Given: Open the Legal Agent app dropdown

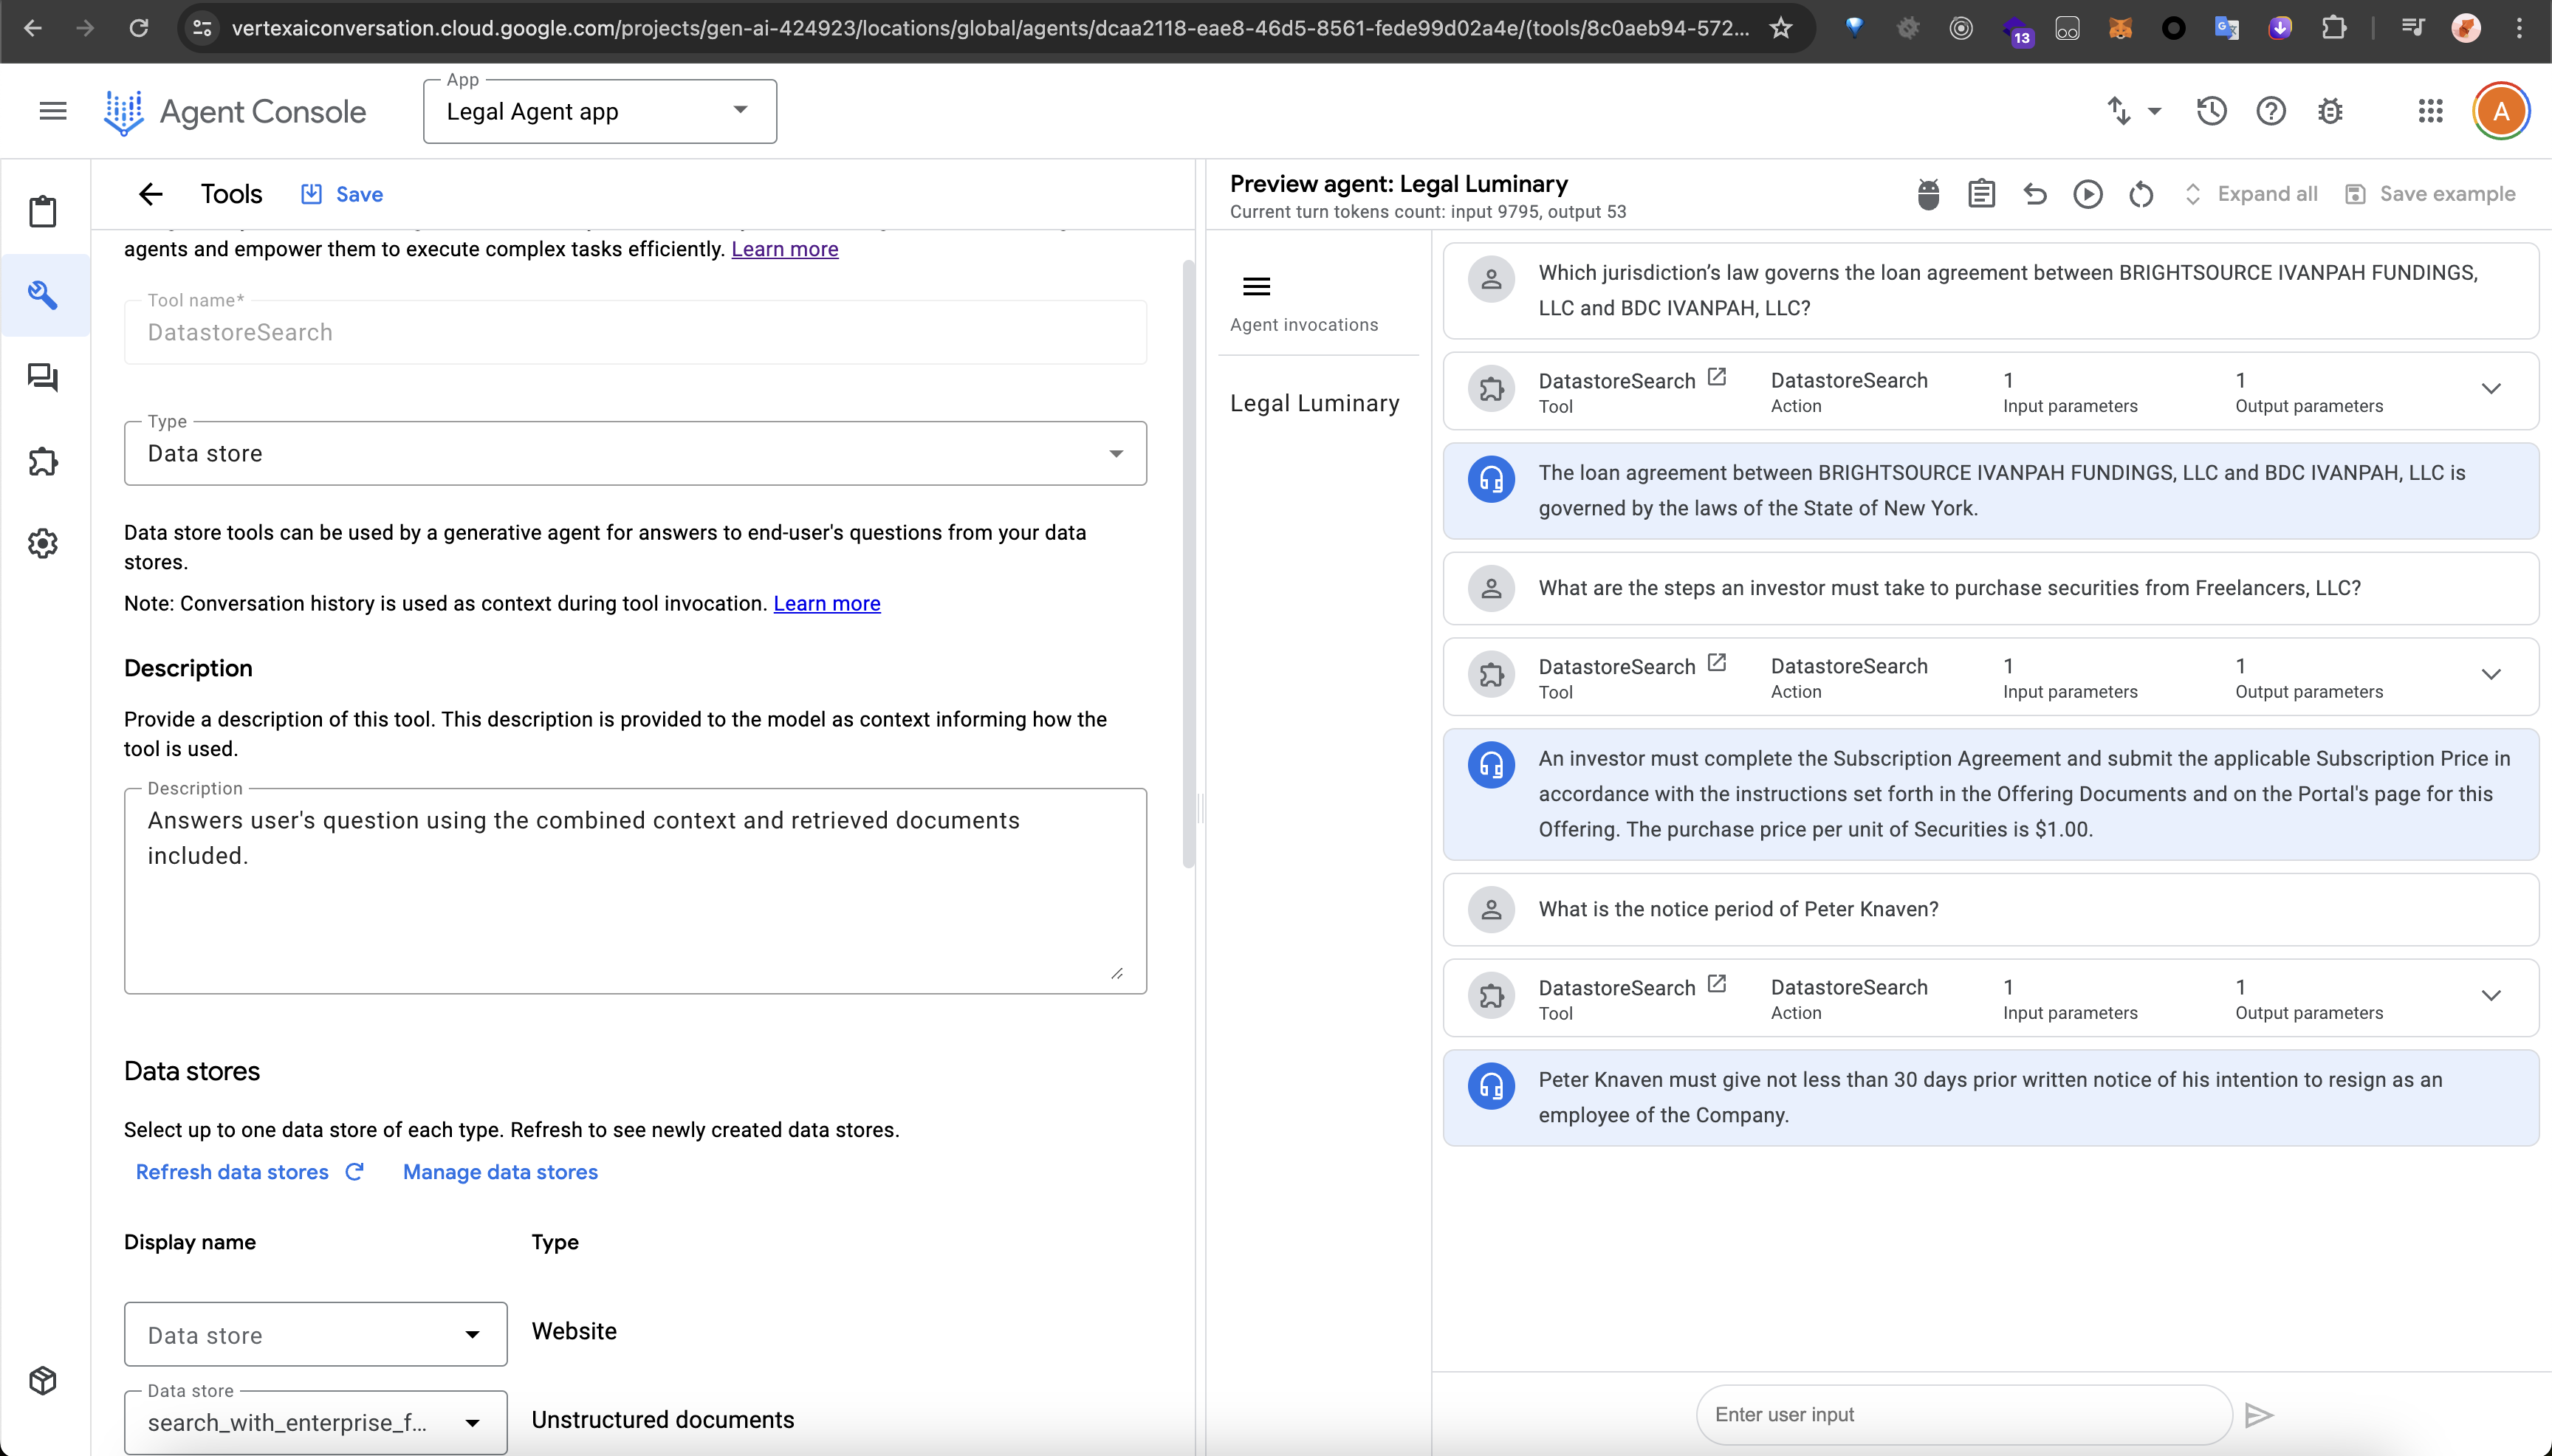Looking at the screenshot, I should click(599, 111).
